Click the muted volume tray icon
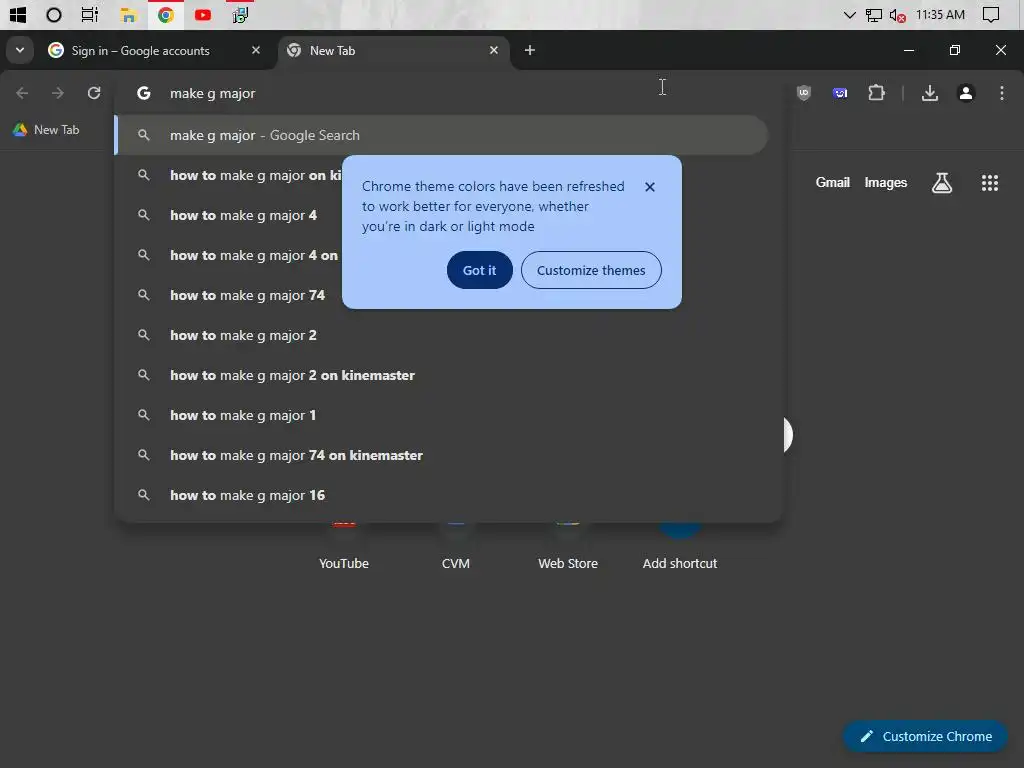 (897, 15)
